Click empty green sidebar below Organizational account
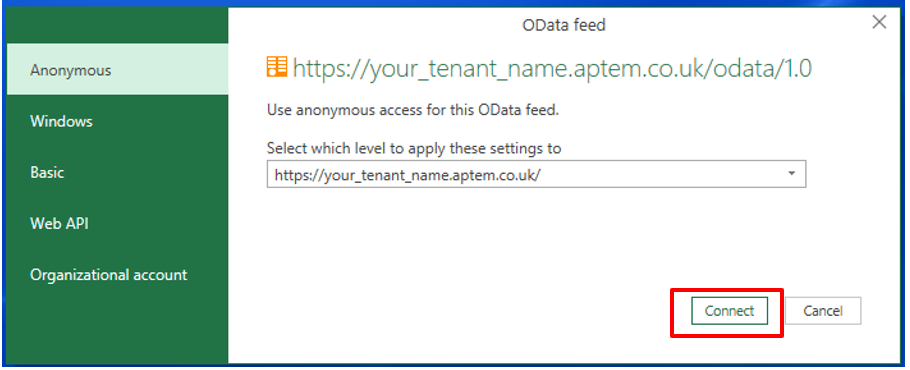This screenshot has width=910, height=370. click(x=118, y=331)
